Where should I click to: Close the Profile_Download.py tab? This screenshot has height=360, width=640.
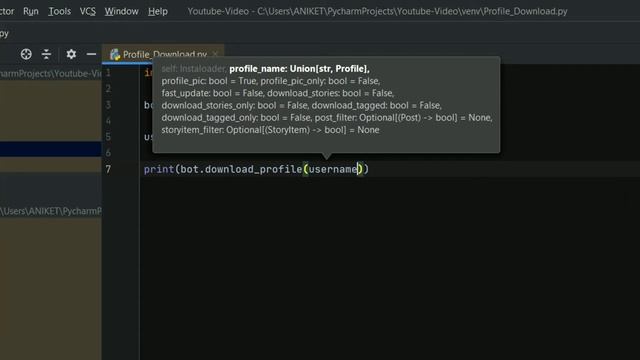[215, 54]
